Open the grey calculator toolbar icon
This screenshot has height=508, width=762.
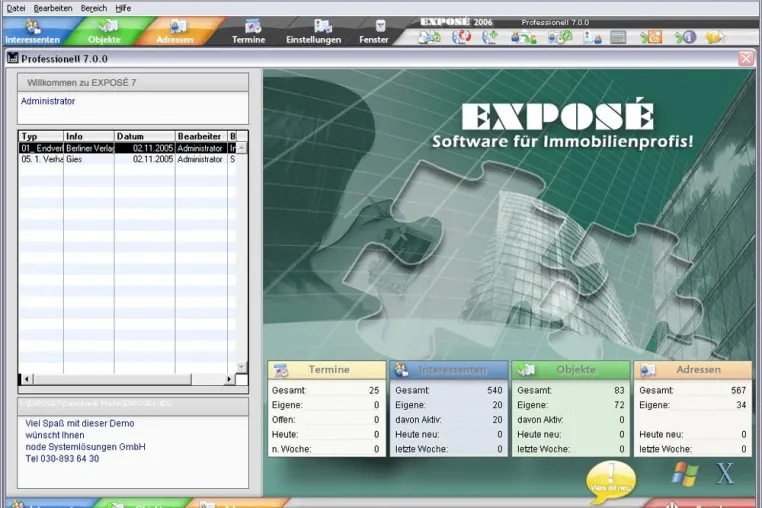point(618,37)
